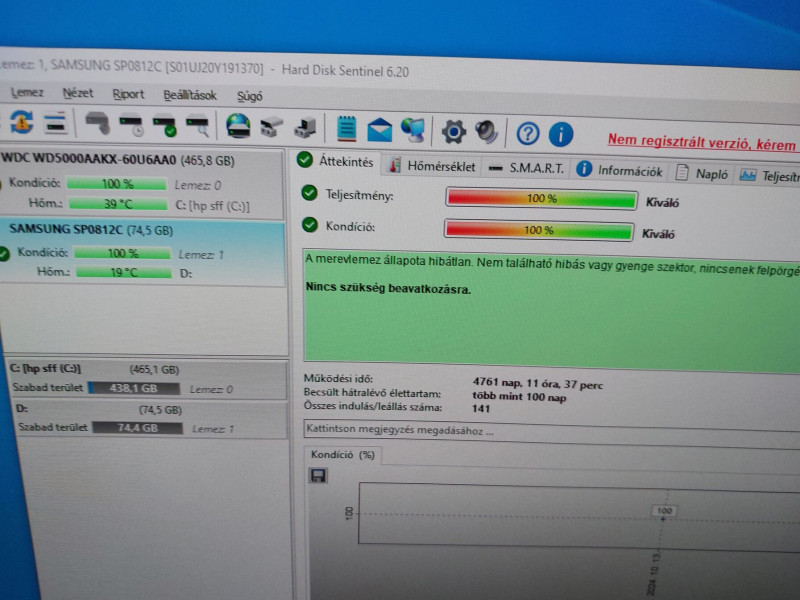Viewport: 800px width, 600px height.
Task: Click the Teljesítmény 100 % gradient bar
Action: [x=541, y=198]
